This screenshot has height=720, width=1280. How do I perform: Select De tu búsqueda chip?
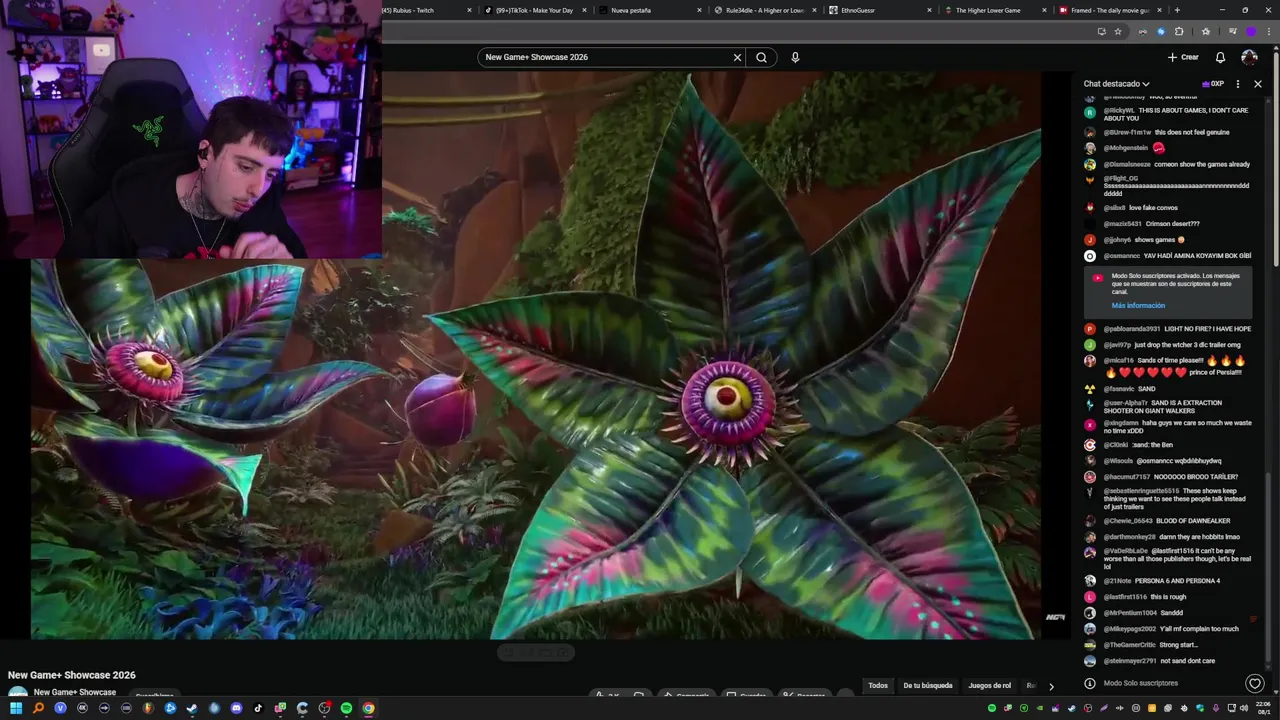click(928, 686)
